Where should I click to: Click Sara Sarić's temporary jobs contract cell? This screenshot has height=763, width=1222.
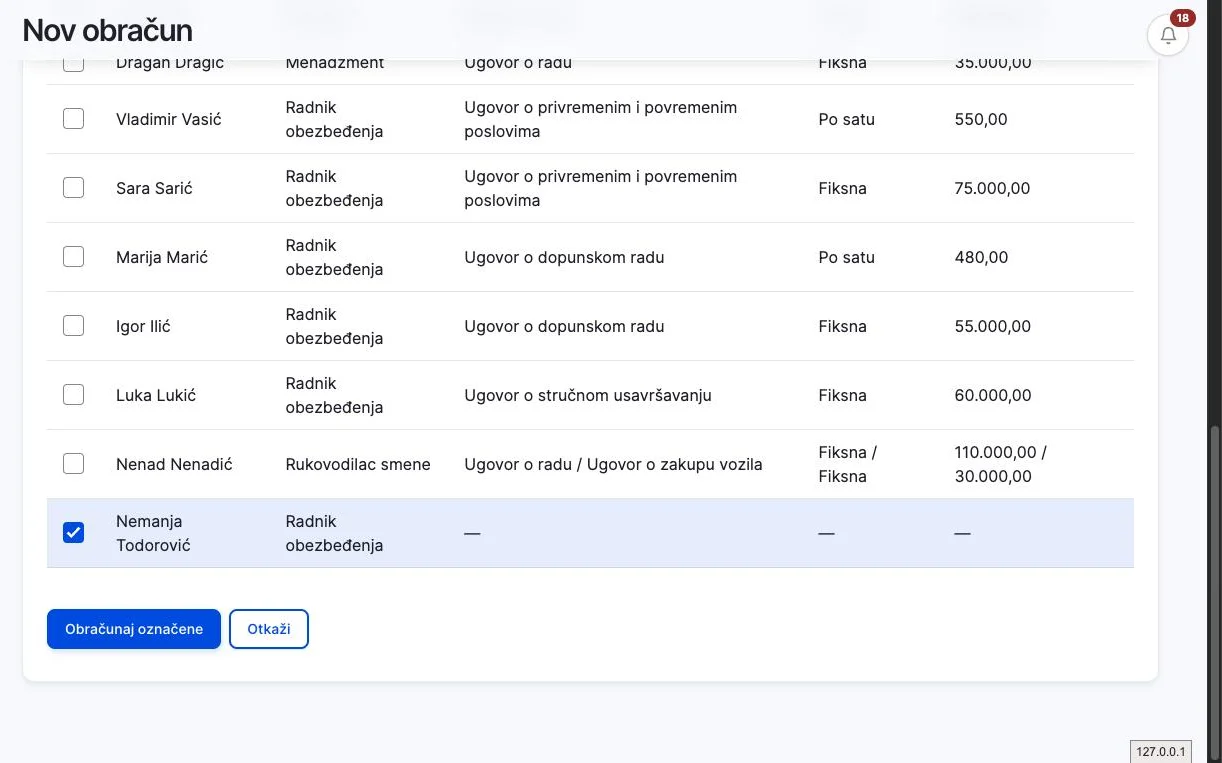(x=600, y=188)
